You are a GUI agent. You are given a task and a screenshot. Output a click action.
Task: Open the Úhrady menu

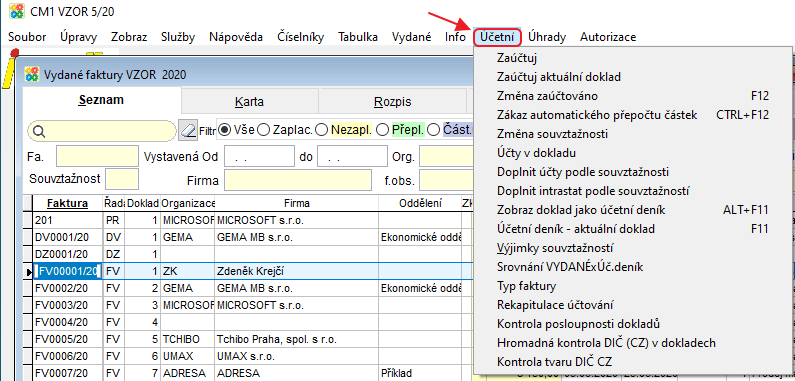(547, 37)
